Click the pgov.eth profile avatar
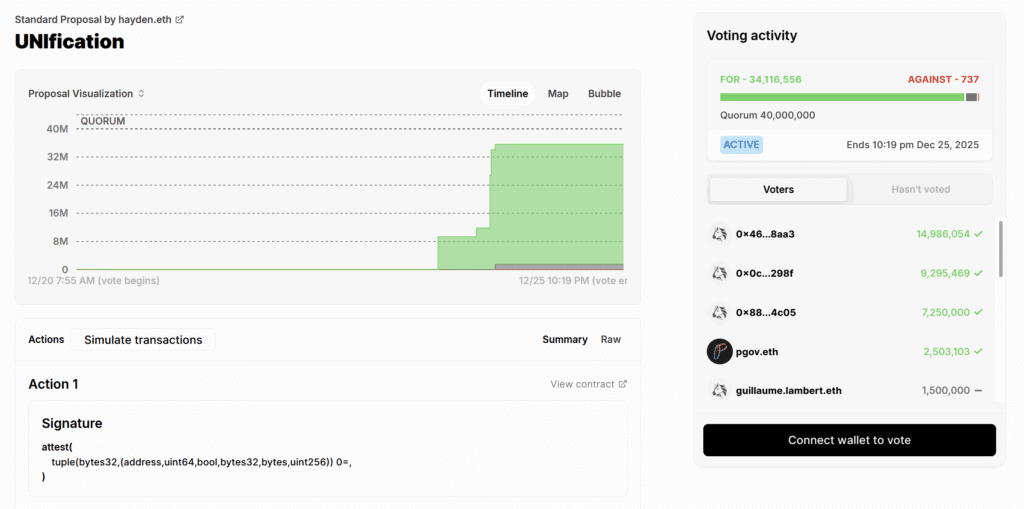Image resolution: width=1024 pixels, height=509 pixels. click(720, 351)
